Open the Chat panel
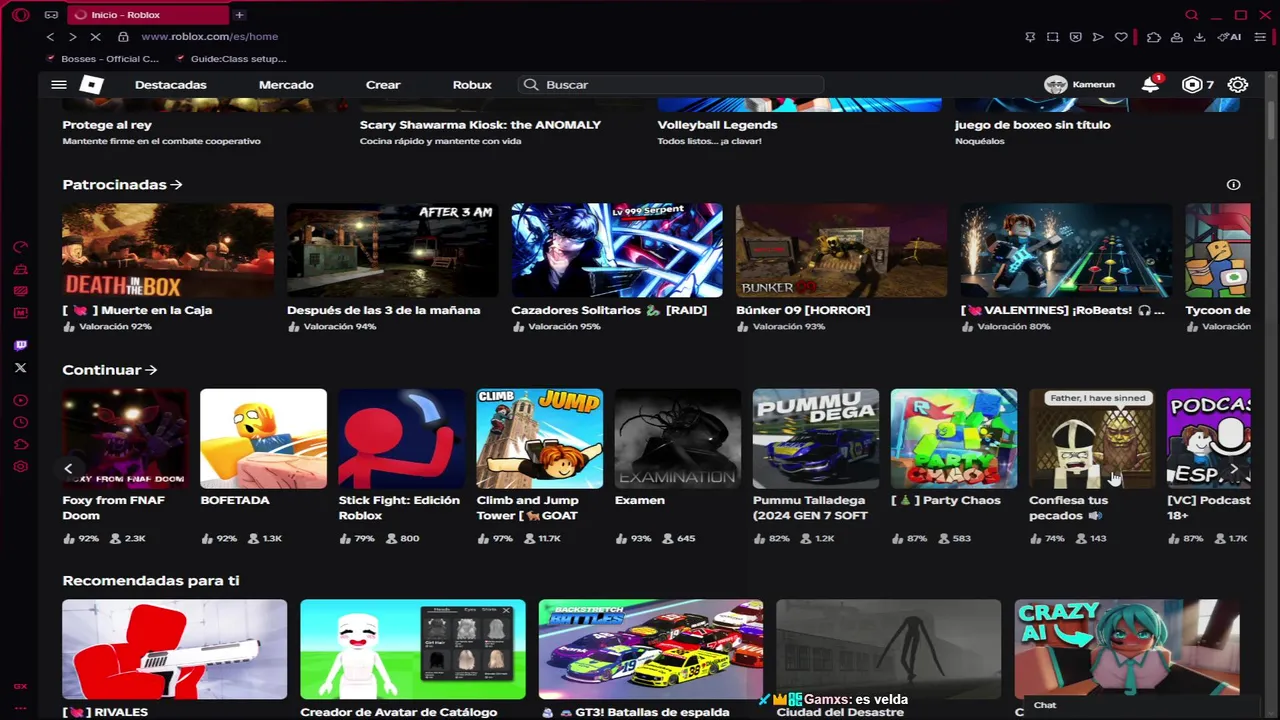This screenshot has width=1280, height=720. (x=1045, y=705)
